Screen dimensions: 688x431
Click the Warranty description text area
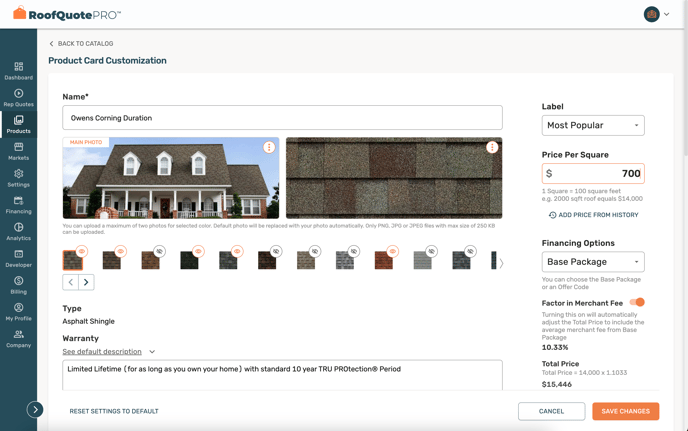tap(283, 375)
